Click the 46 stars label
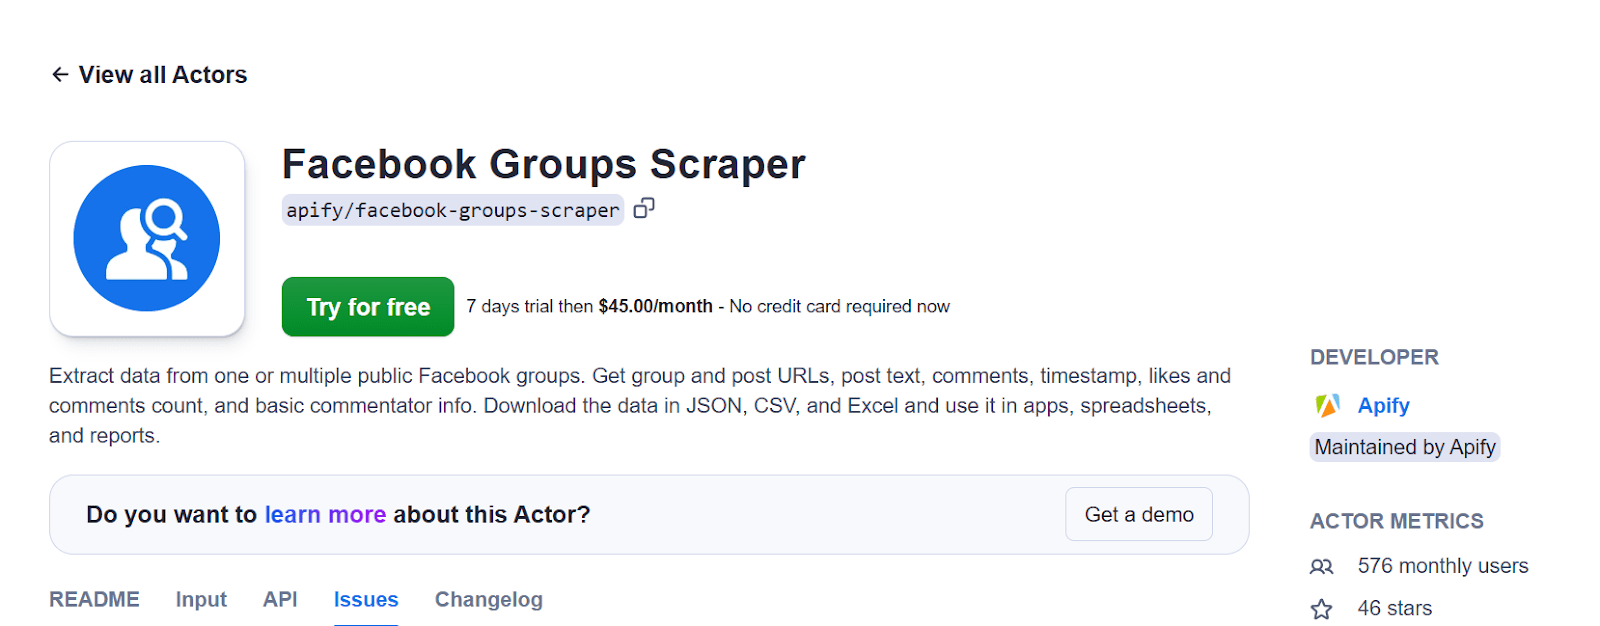1600x626 pixels. [1394, 608]
